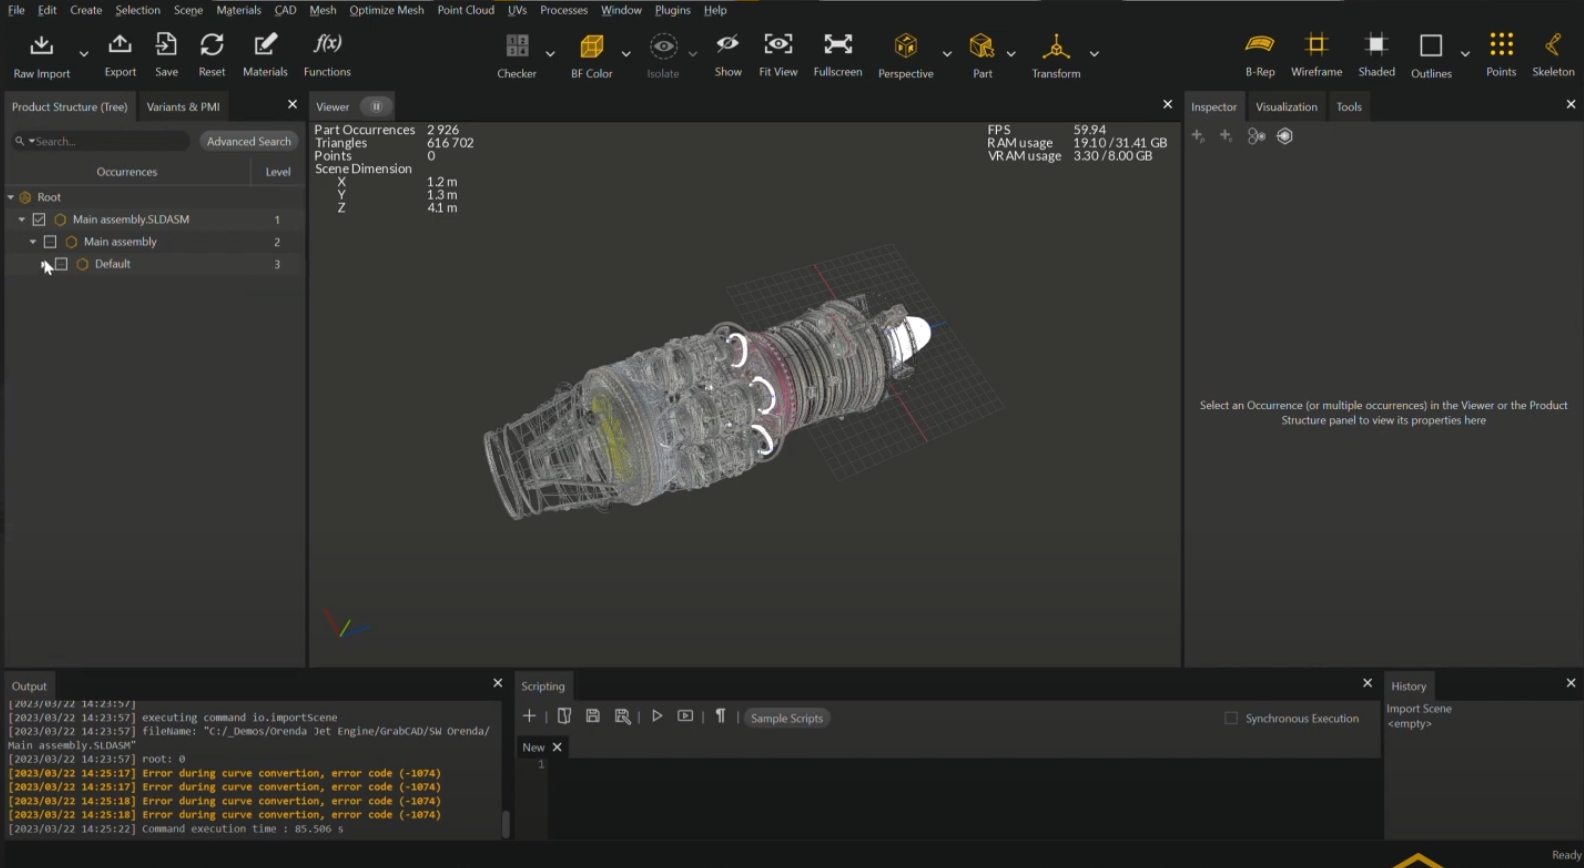Click the run selection icon

[x=685, y=716]
